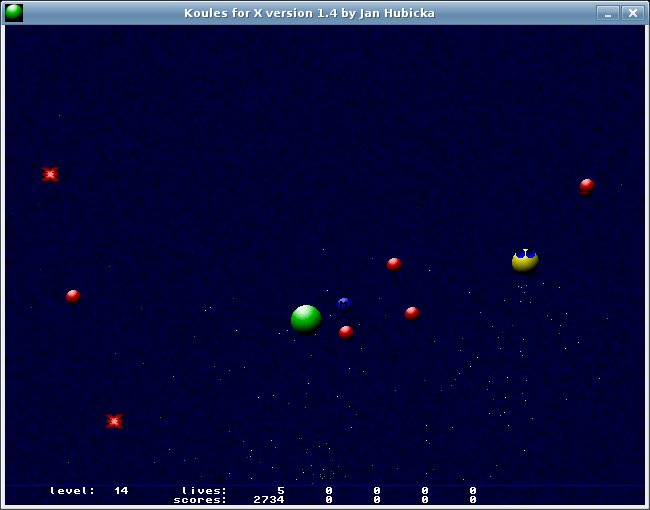Minimize the Koules window

(x=608, y=13)
